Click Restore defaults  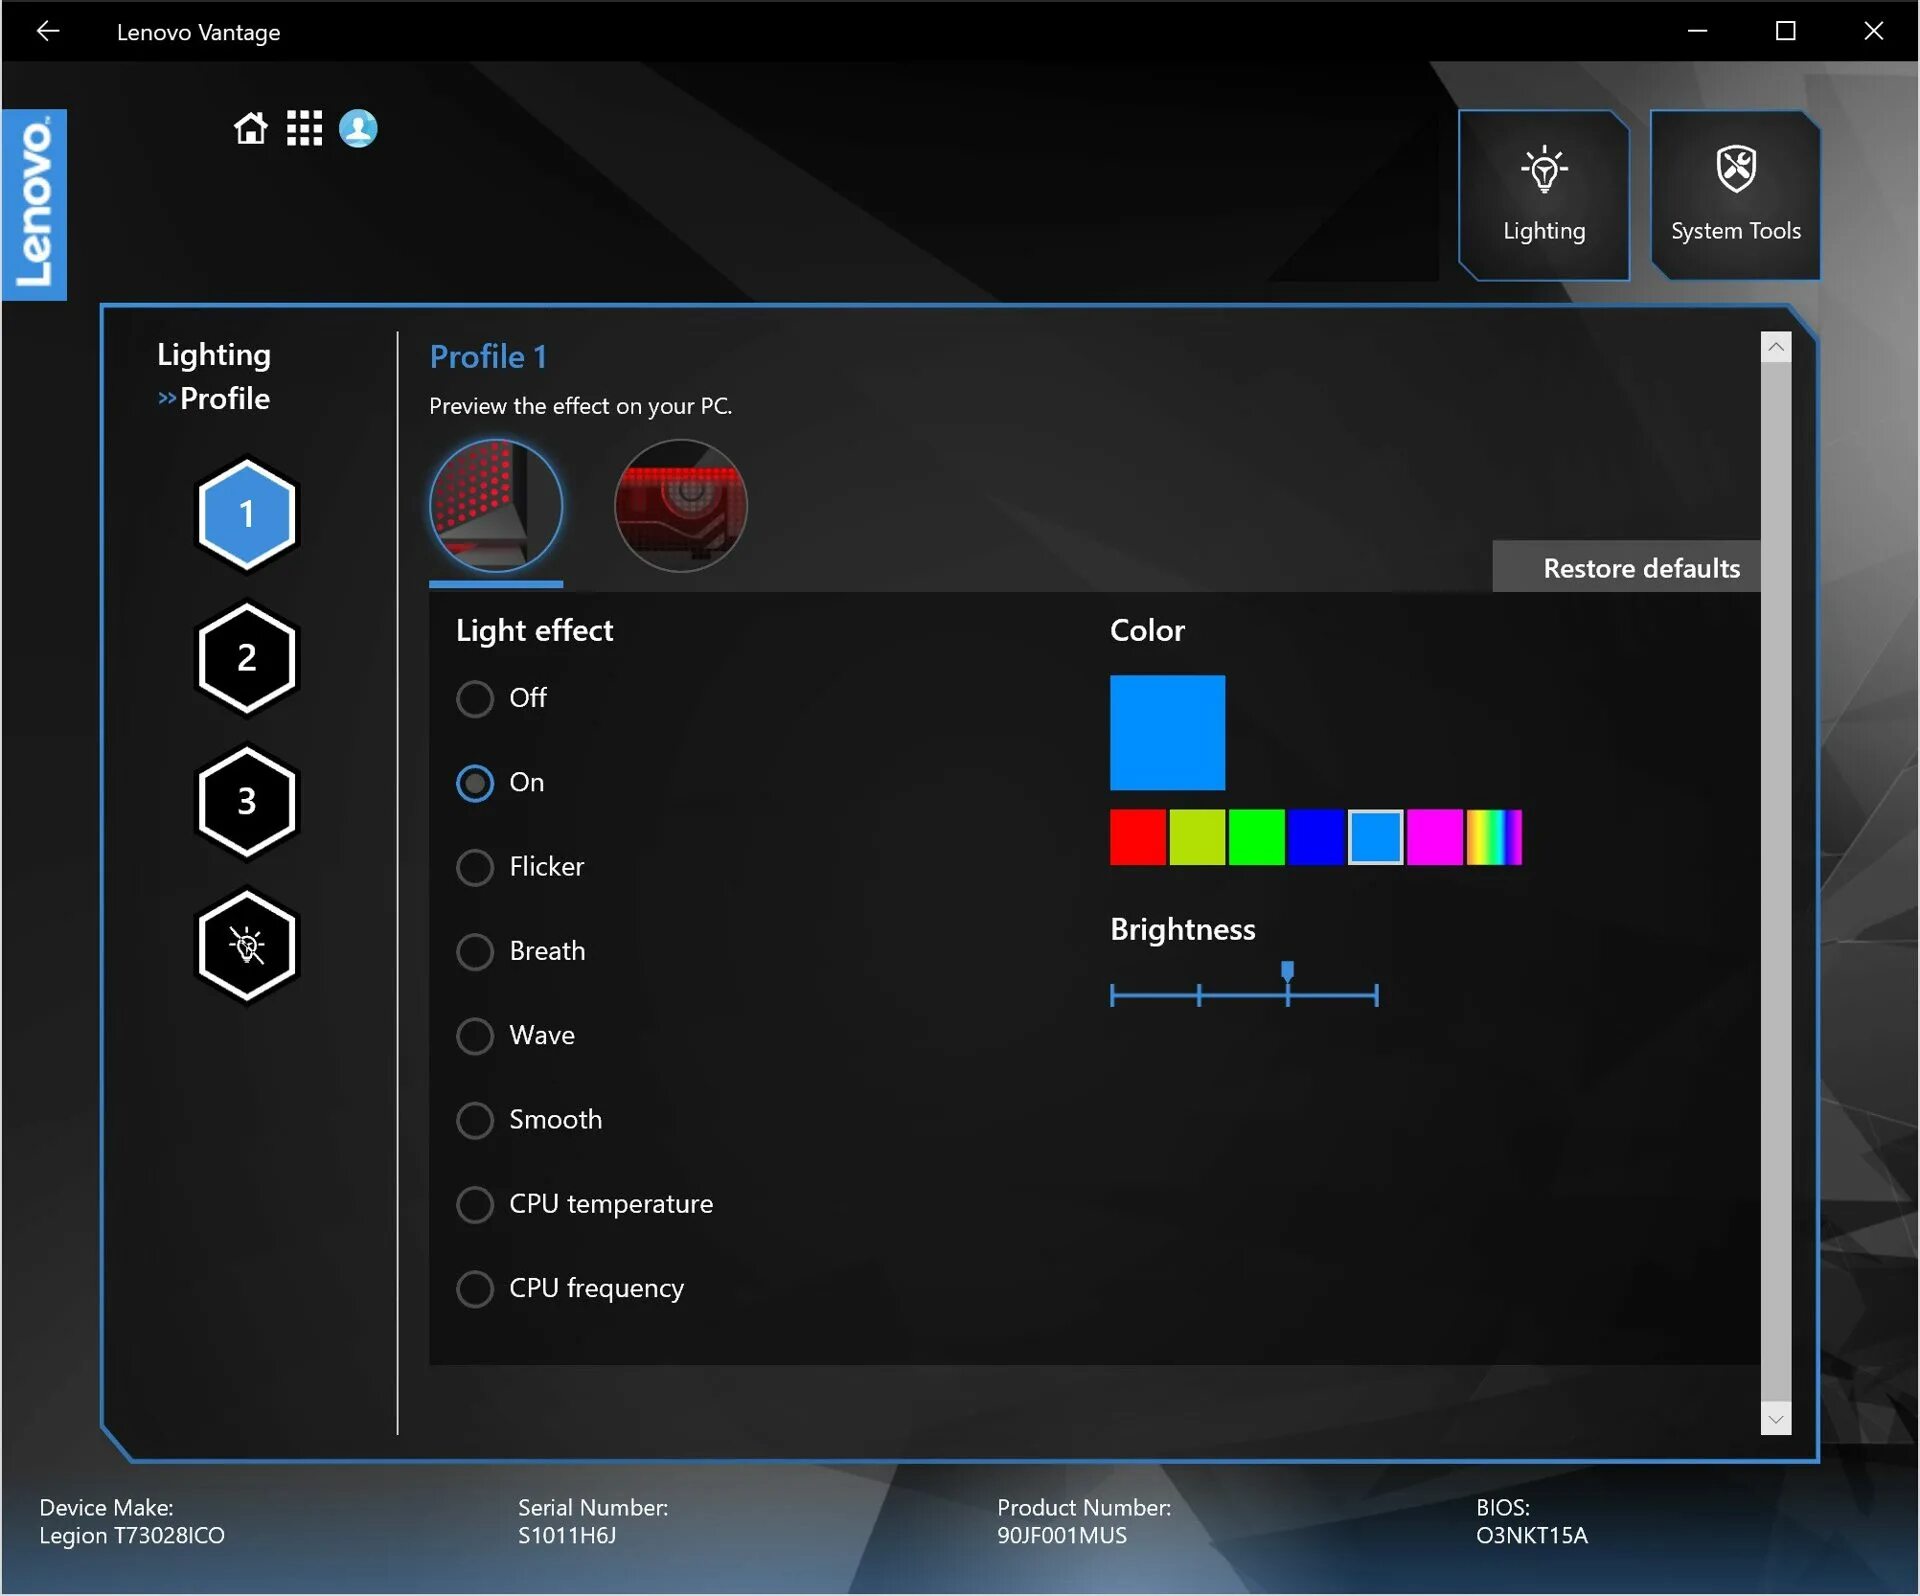point(1640,567)
